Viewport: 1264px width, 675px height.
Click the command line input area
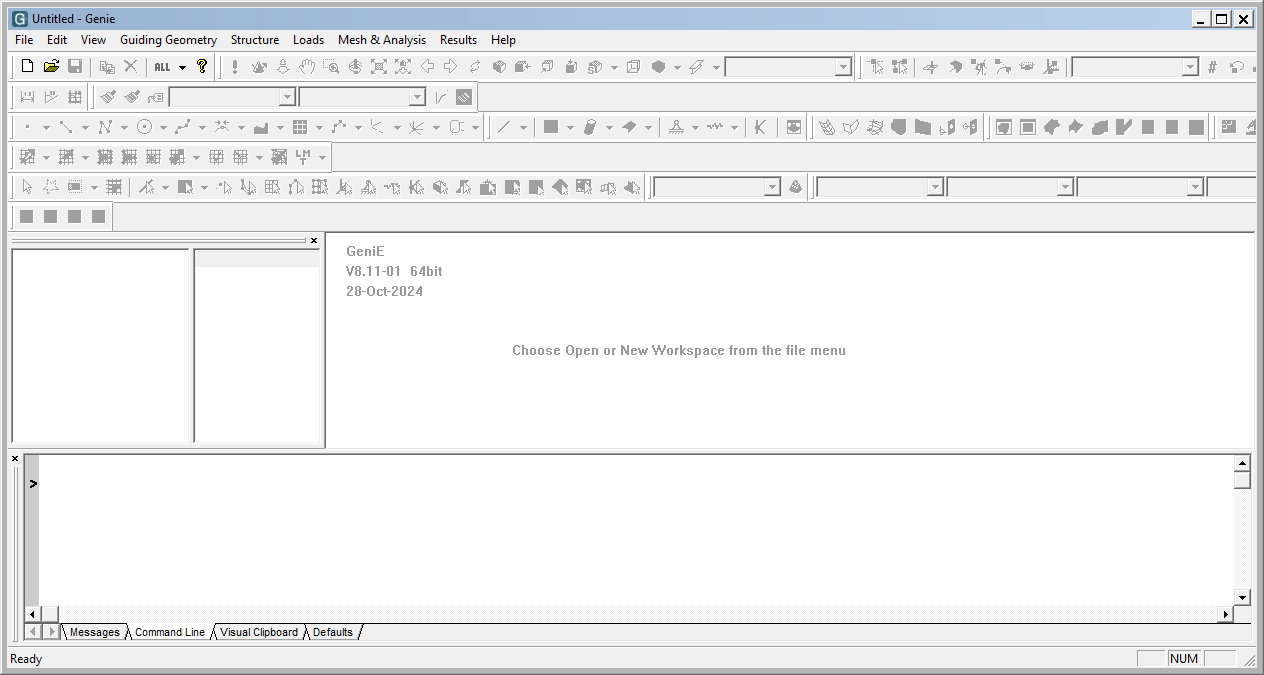point(634,529)
